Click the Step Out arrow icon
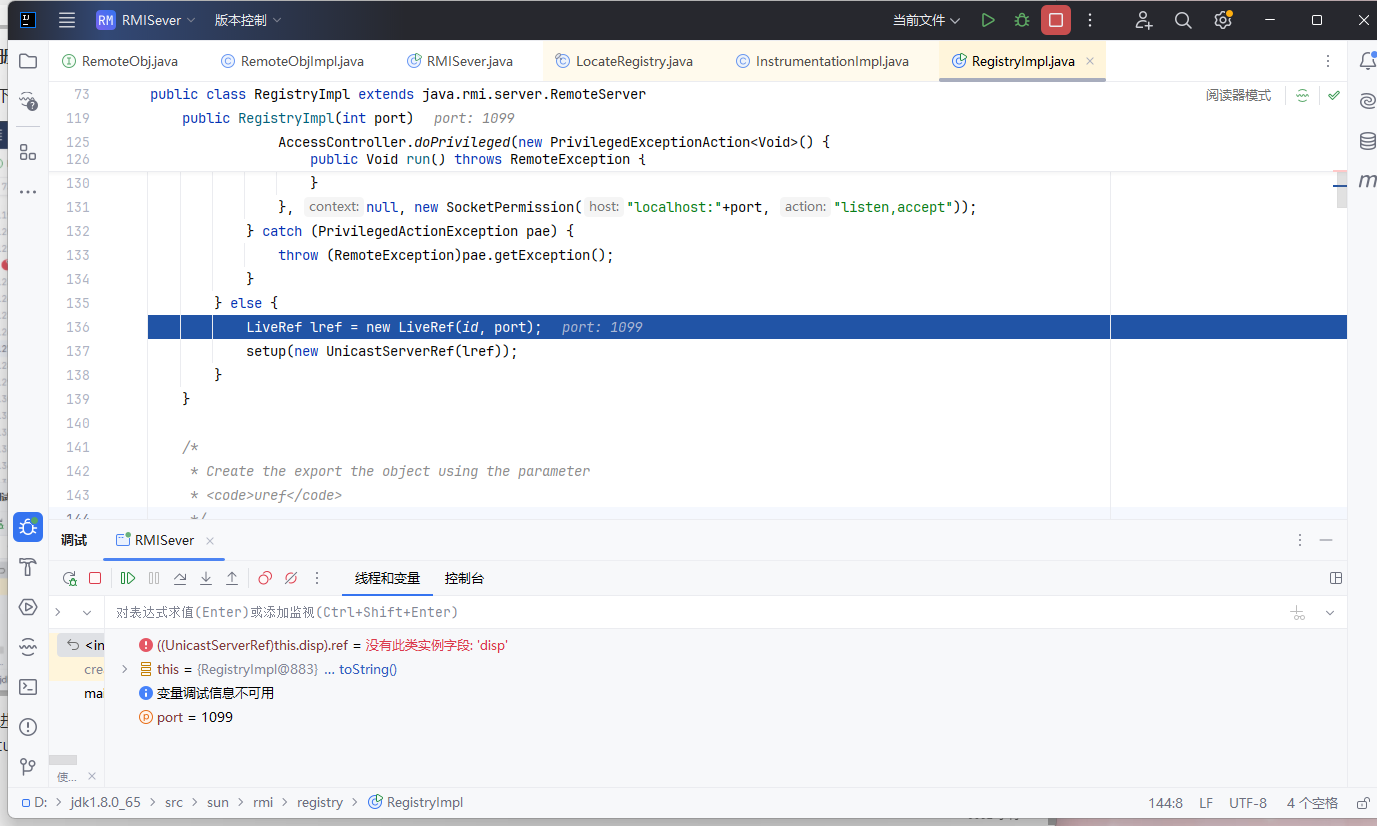The width and height of the screenshot is (1377, 826). click(232, 578)
